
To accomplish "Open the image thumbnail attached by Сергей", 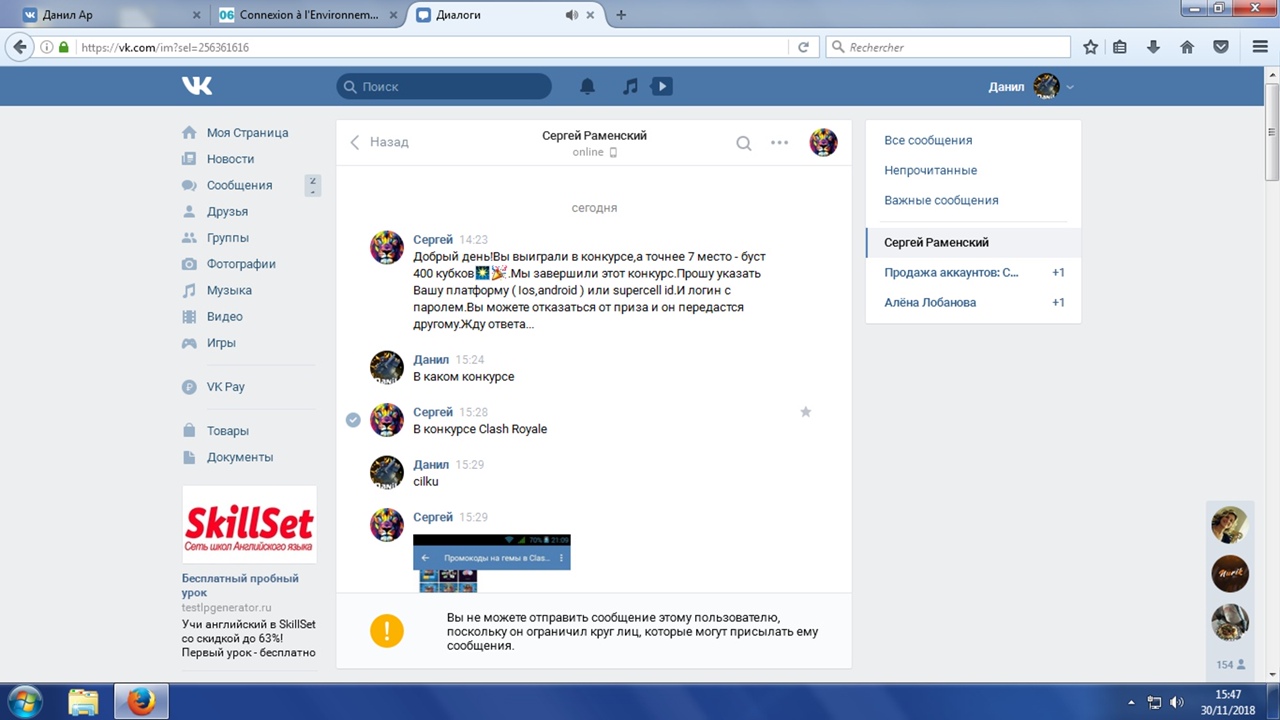I will click(x=491, y=563).
